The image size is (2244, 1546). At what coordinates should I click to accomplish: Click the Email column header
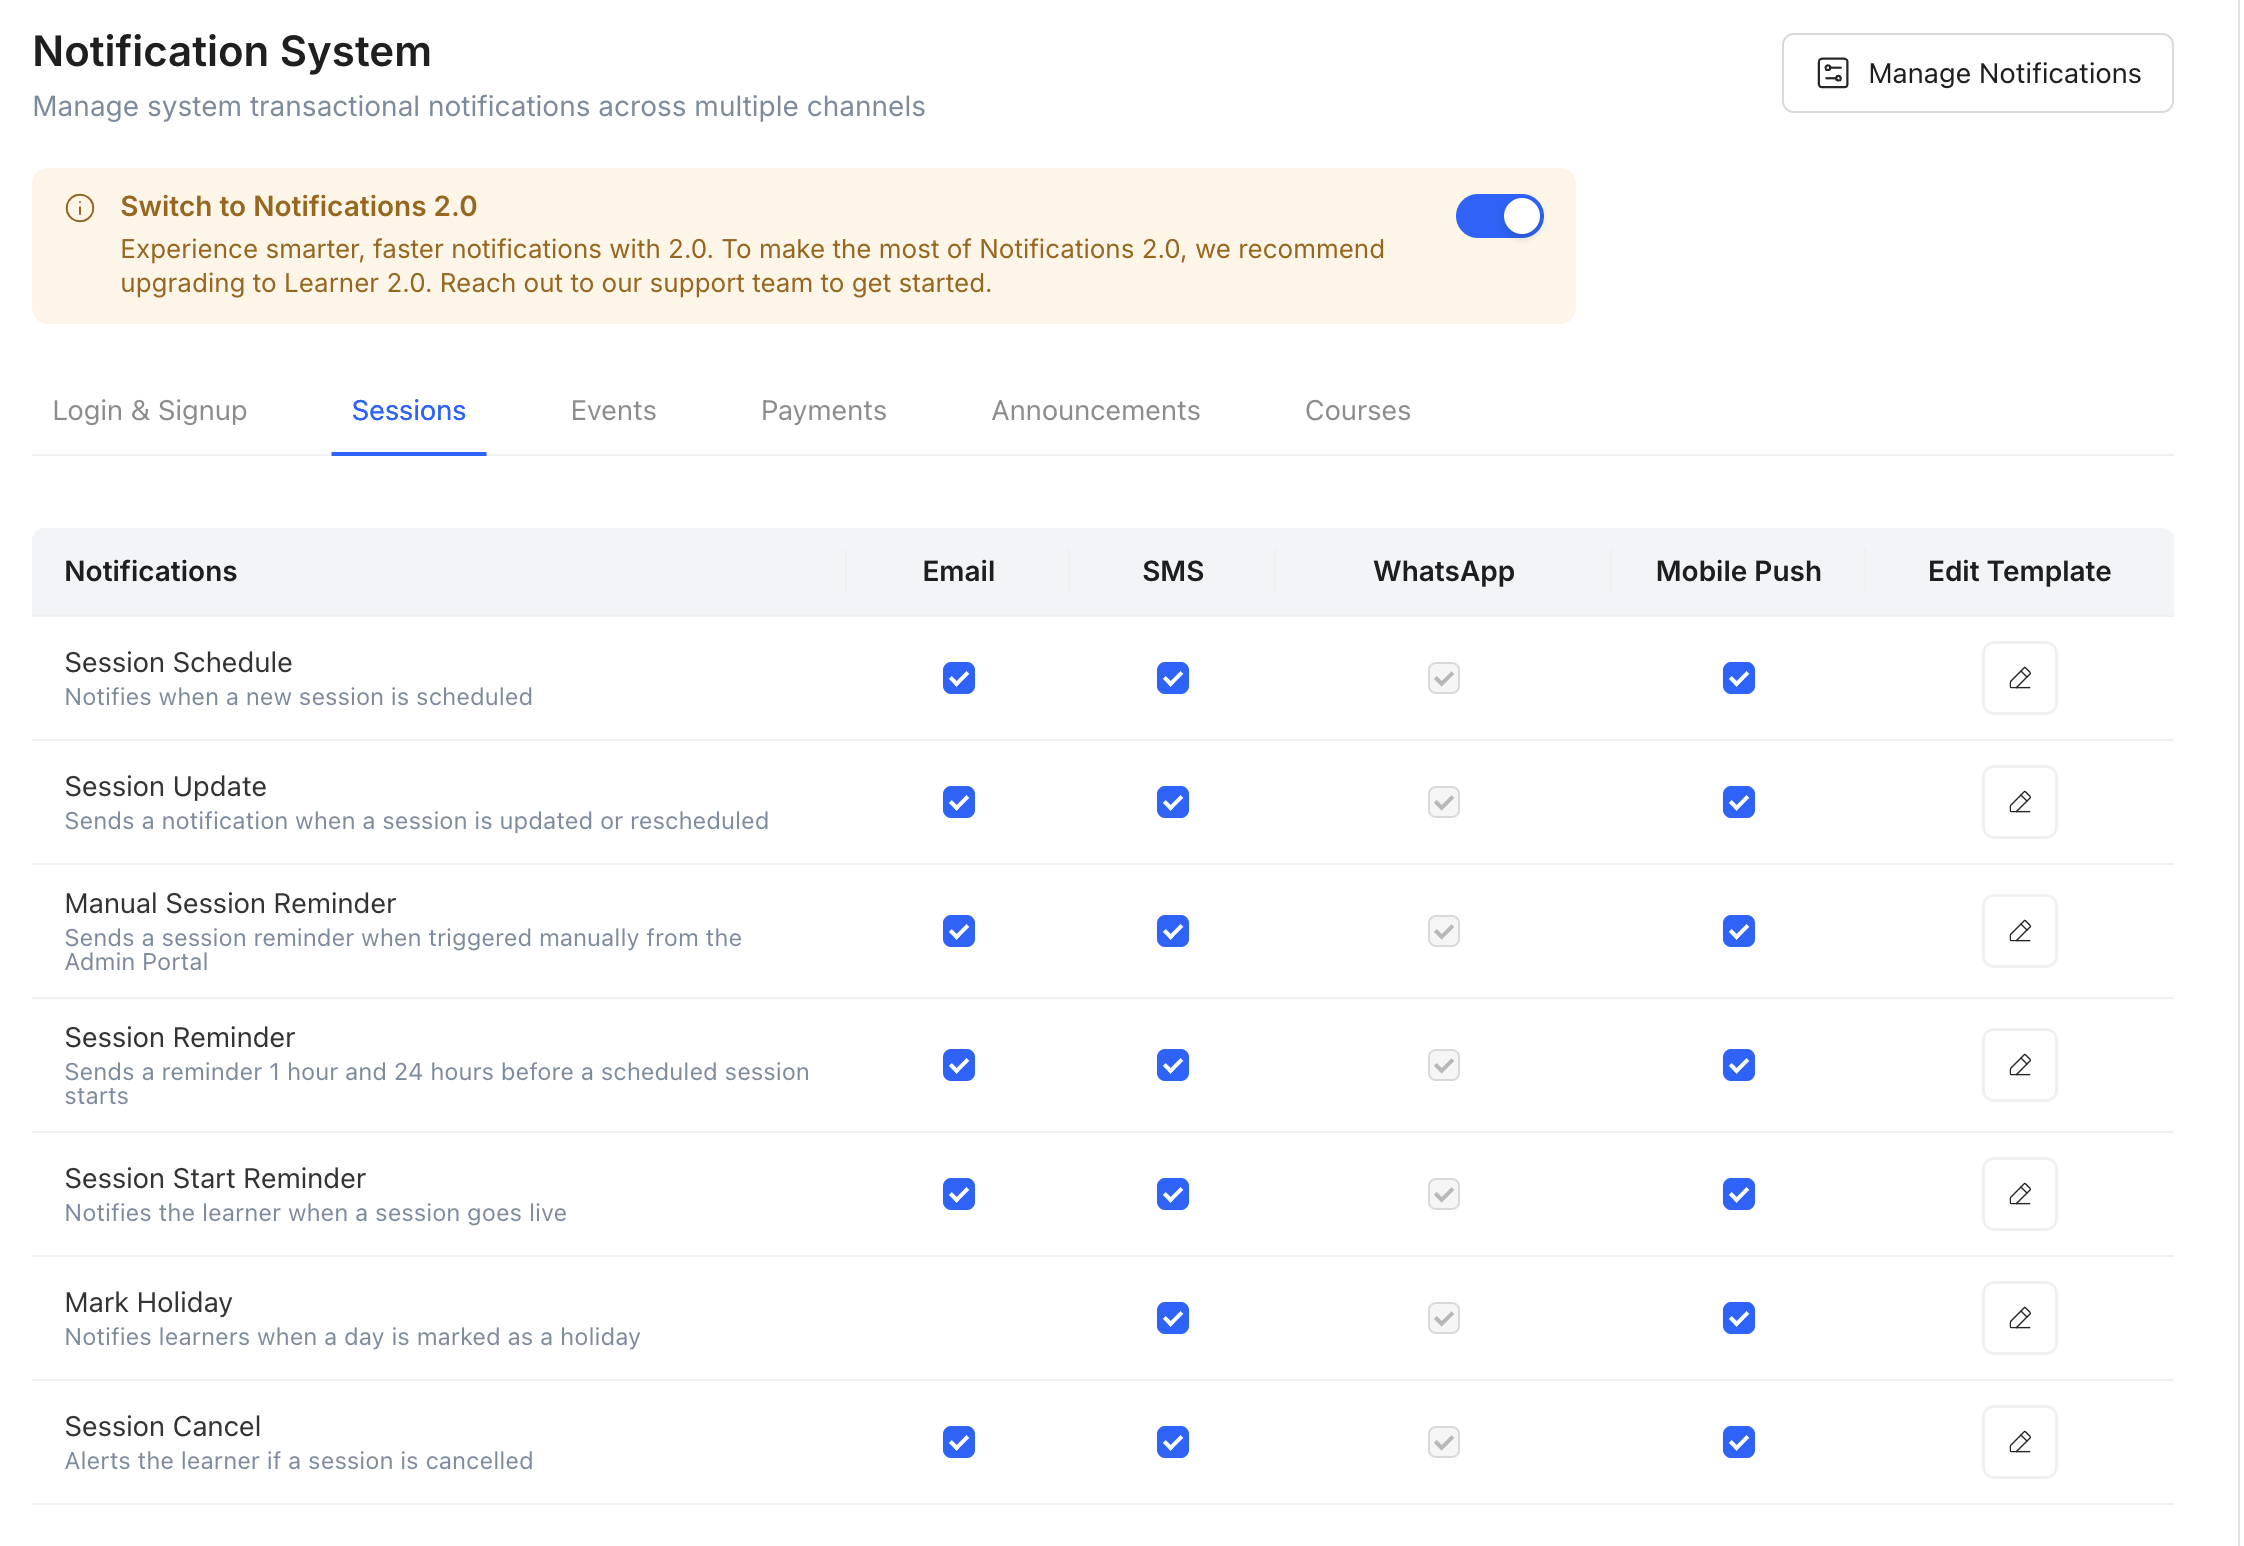959,571
